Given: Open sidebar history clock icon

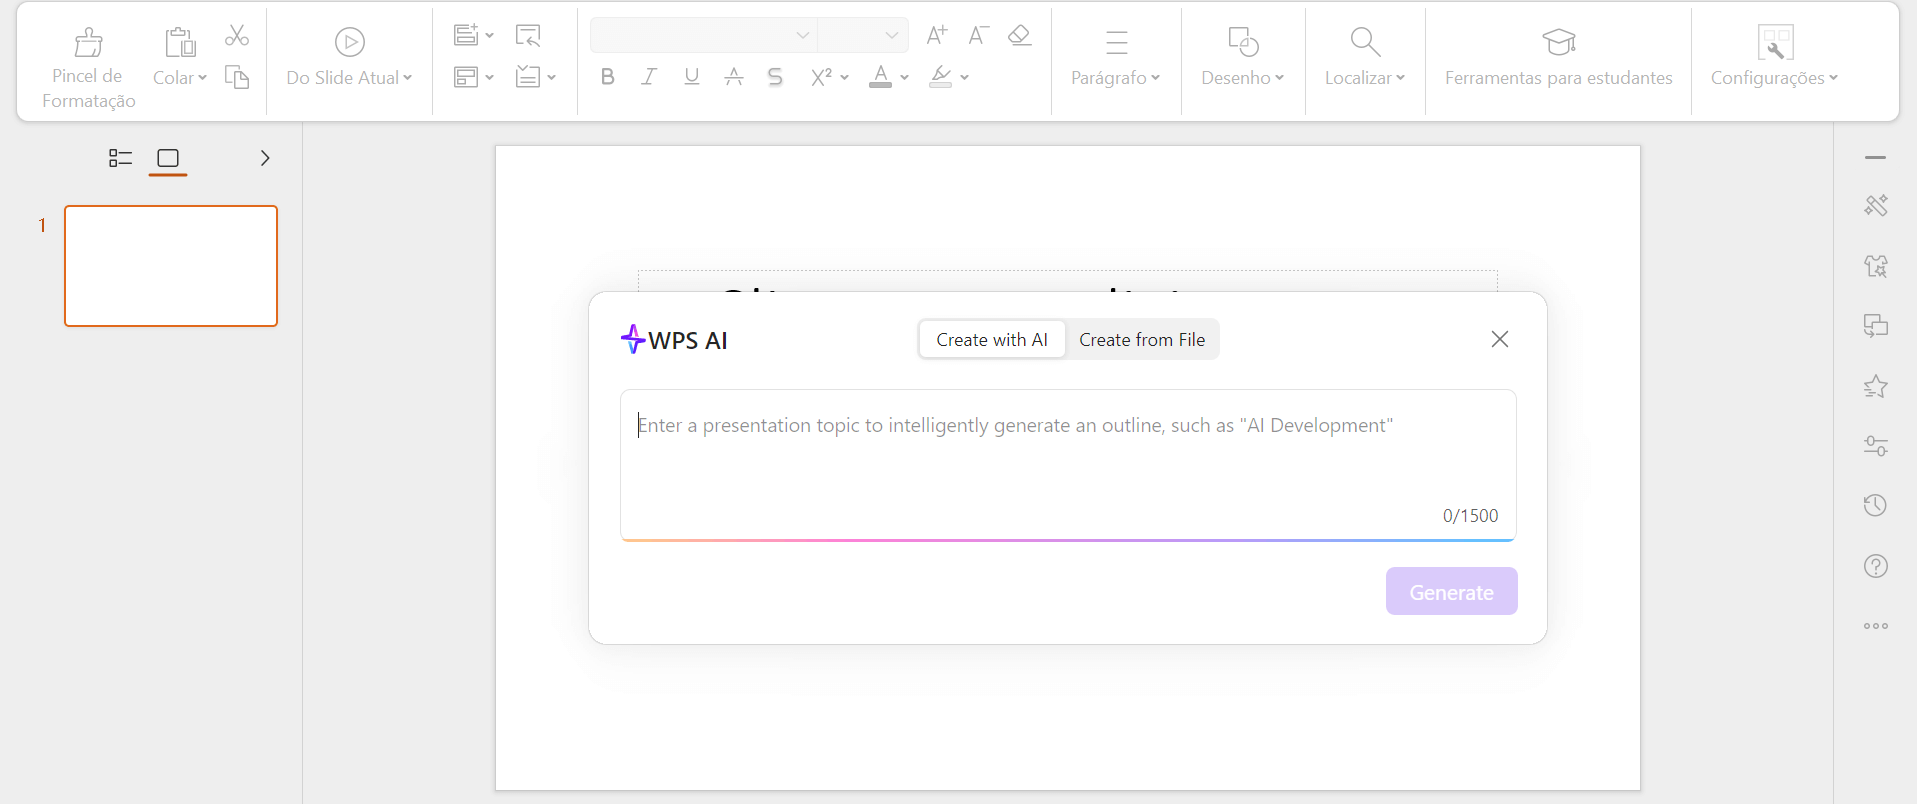Looking at the screenshot, I should 1875,506.
